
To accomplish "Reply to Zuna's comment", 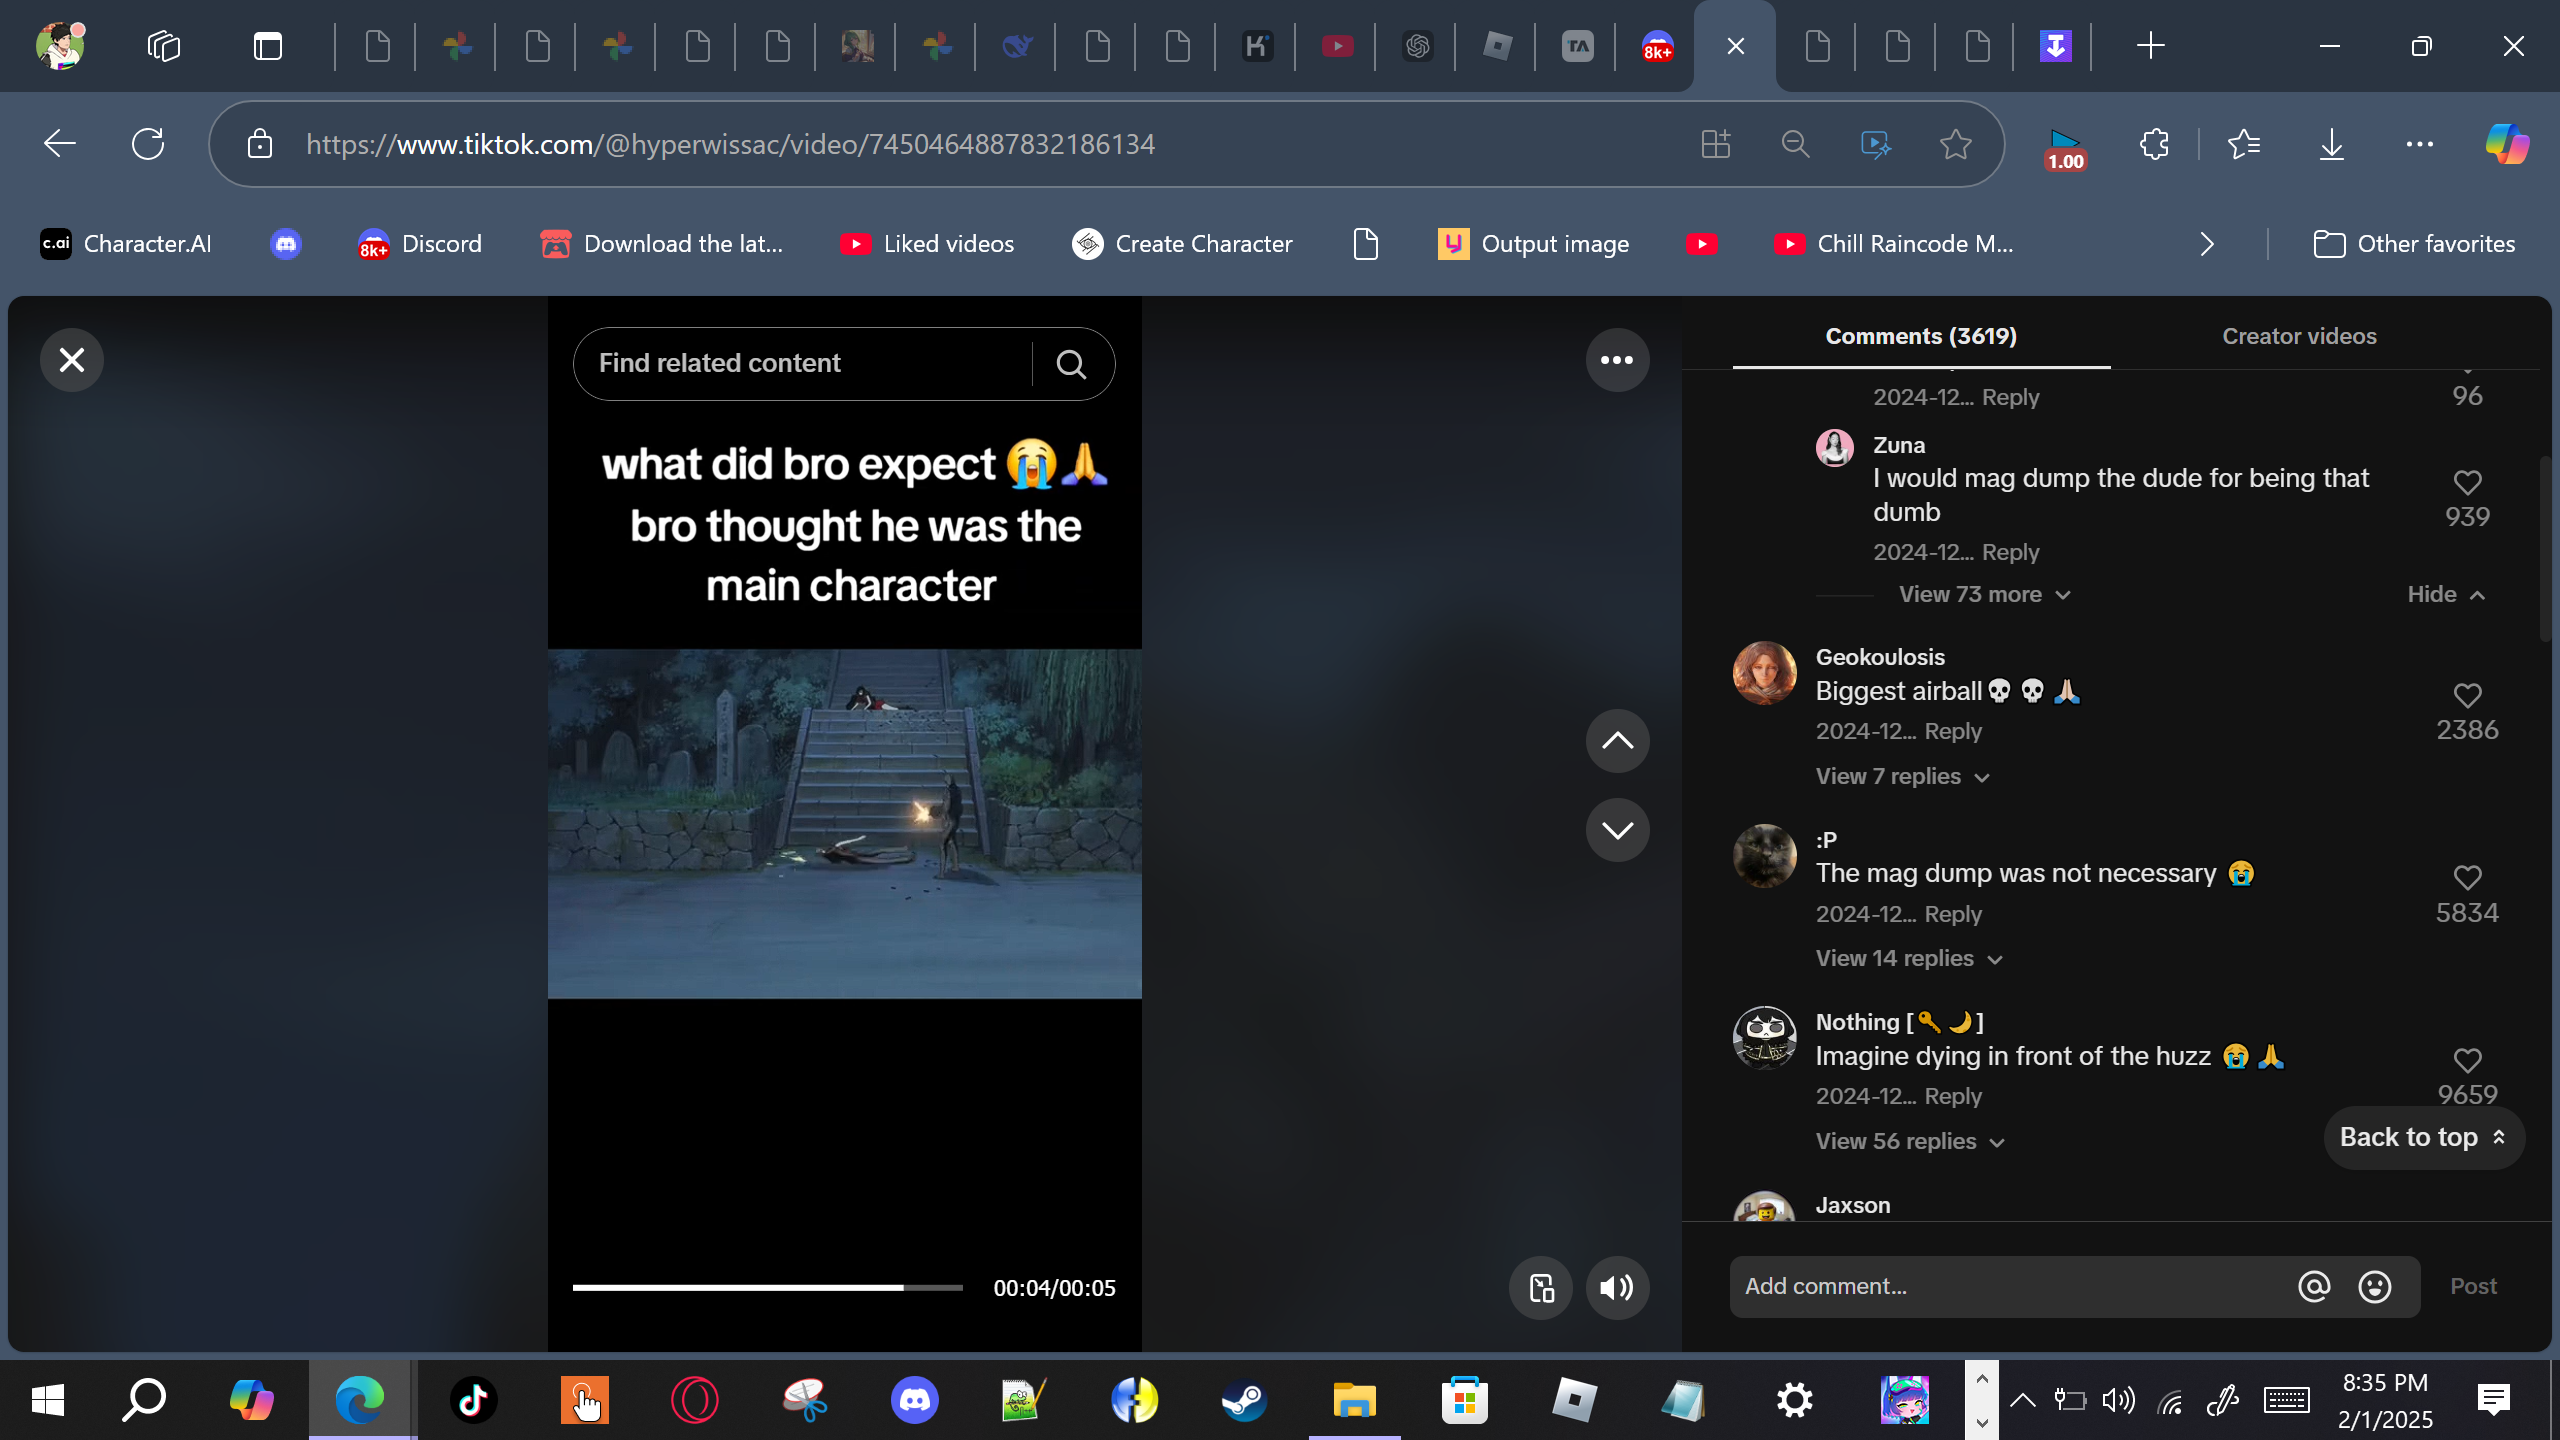I will coord(2010,552).
